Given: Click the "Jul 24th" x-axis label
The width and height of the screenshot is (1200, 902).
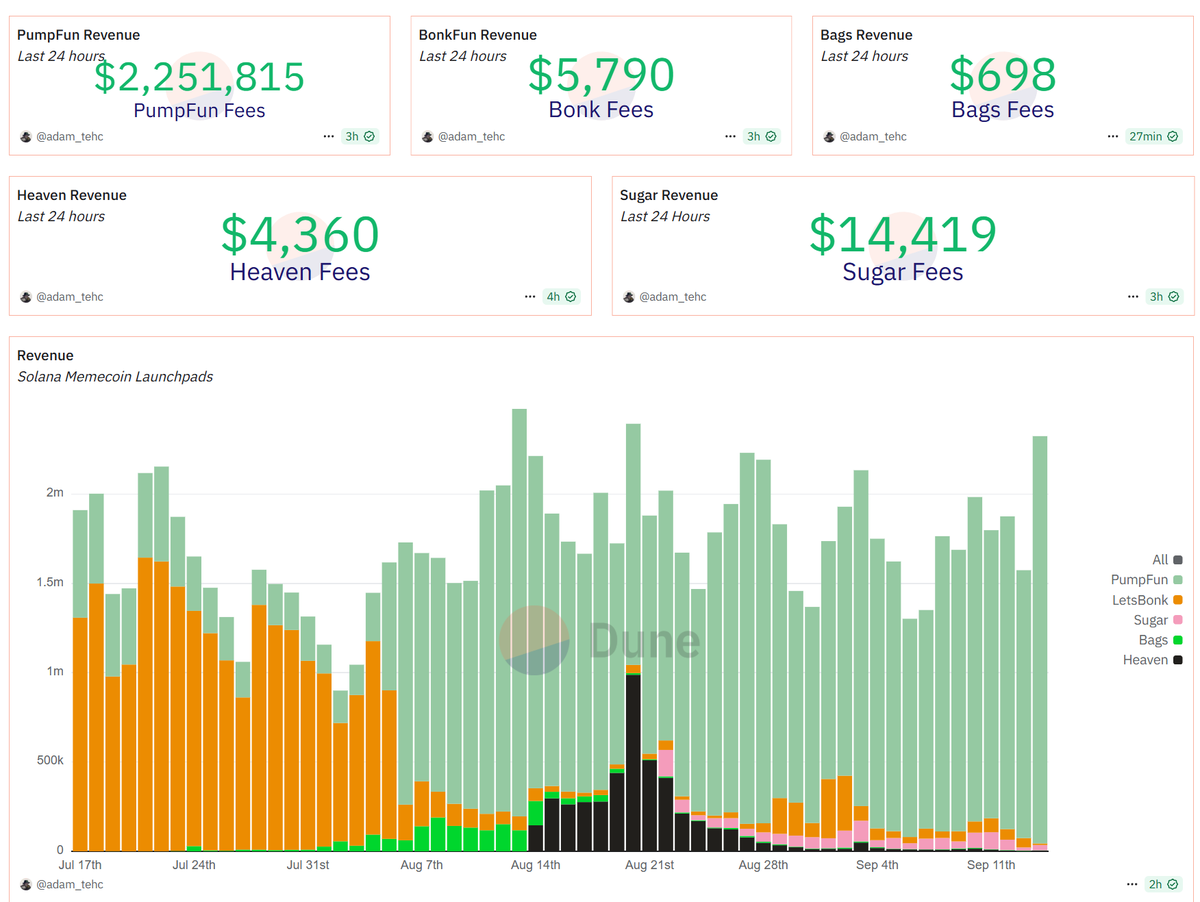Looking at the screenshot, I should (x=194, y=865).
